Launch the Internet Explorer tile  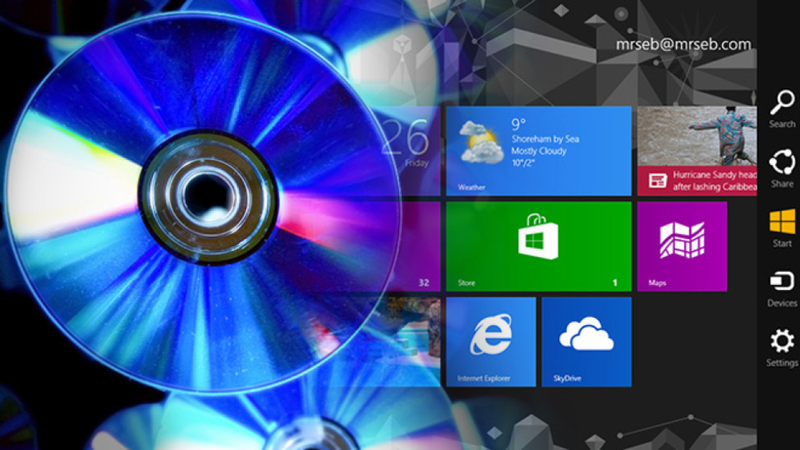pos(491,342)
